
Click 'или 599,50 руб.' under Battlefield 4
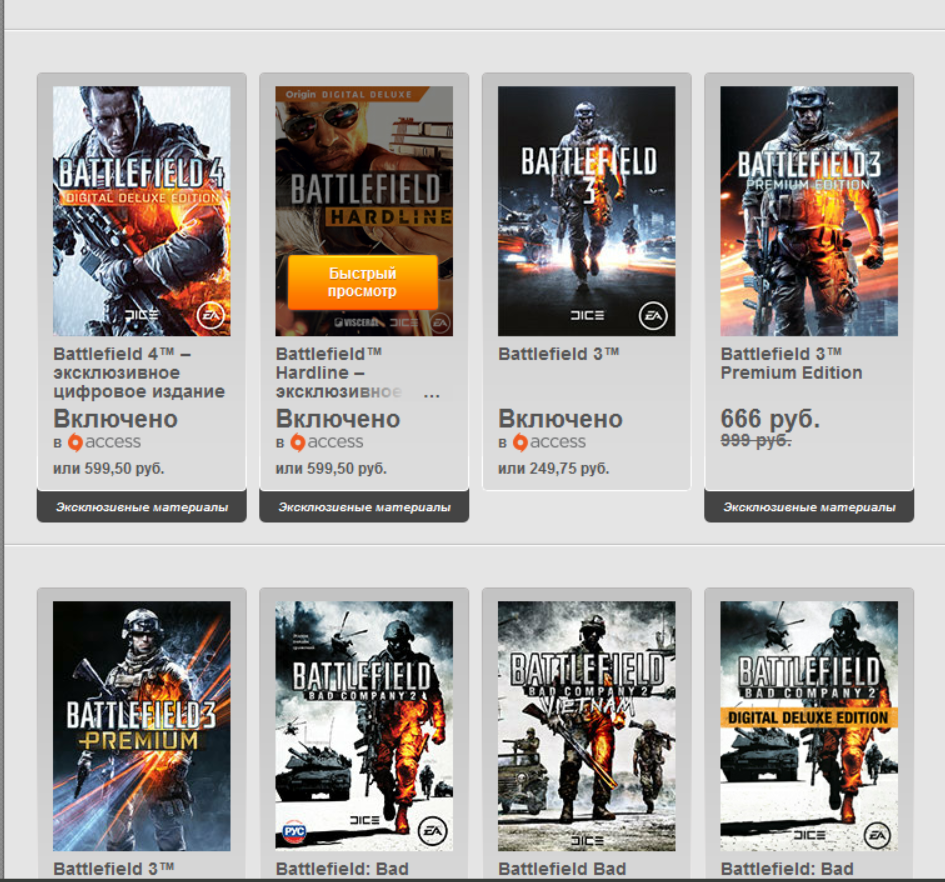108,468
